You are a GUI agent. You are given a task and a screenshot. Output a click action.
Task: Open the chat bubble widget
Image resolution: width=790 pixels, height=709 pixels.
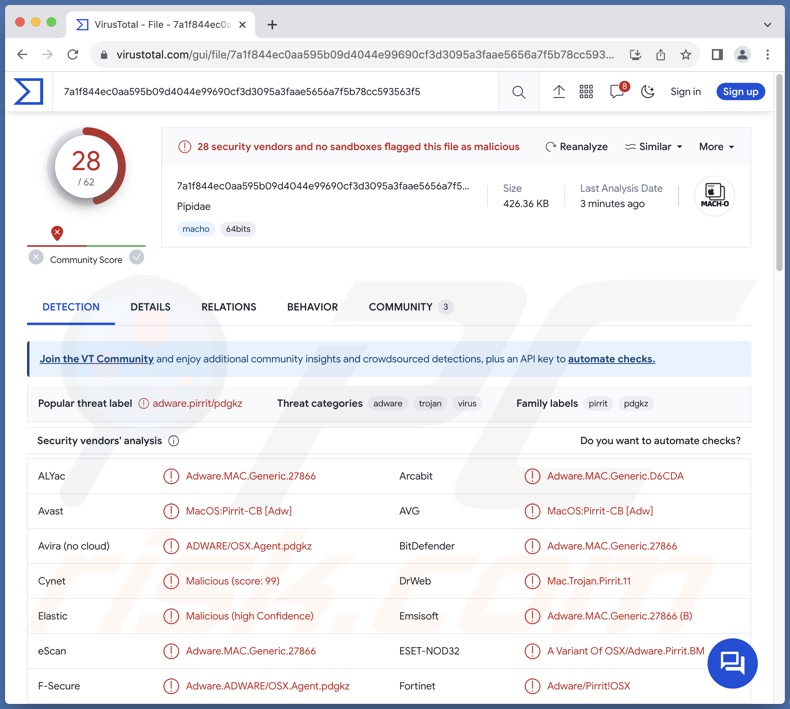[x=732, y=662]
